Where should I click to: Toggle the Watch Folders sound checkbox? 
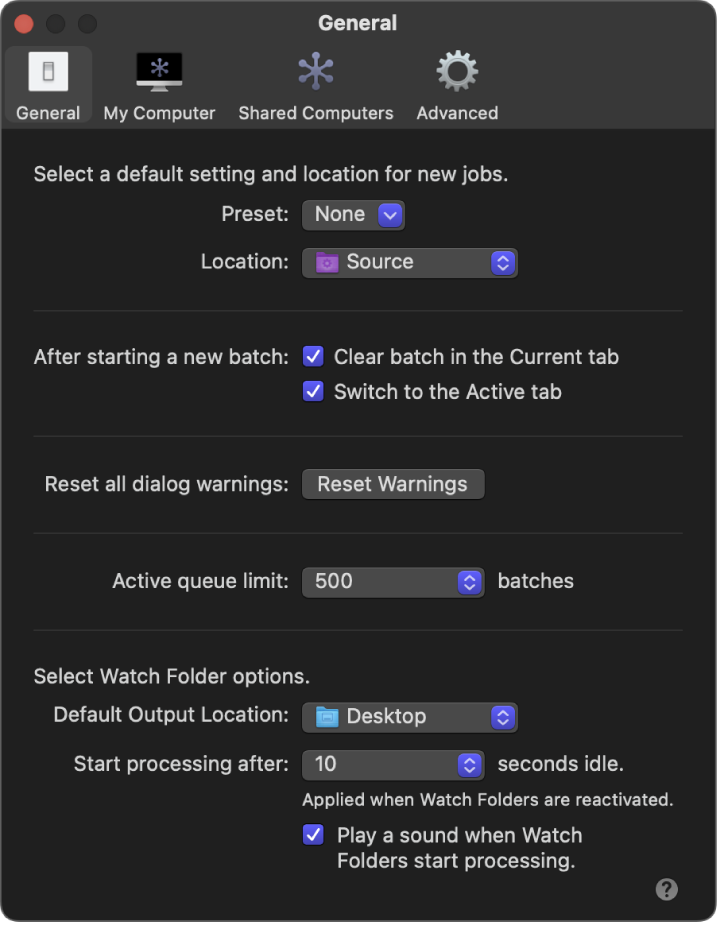point(313,835)
